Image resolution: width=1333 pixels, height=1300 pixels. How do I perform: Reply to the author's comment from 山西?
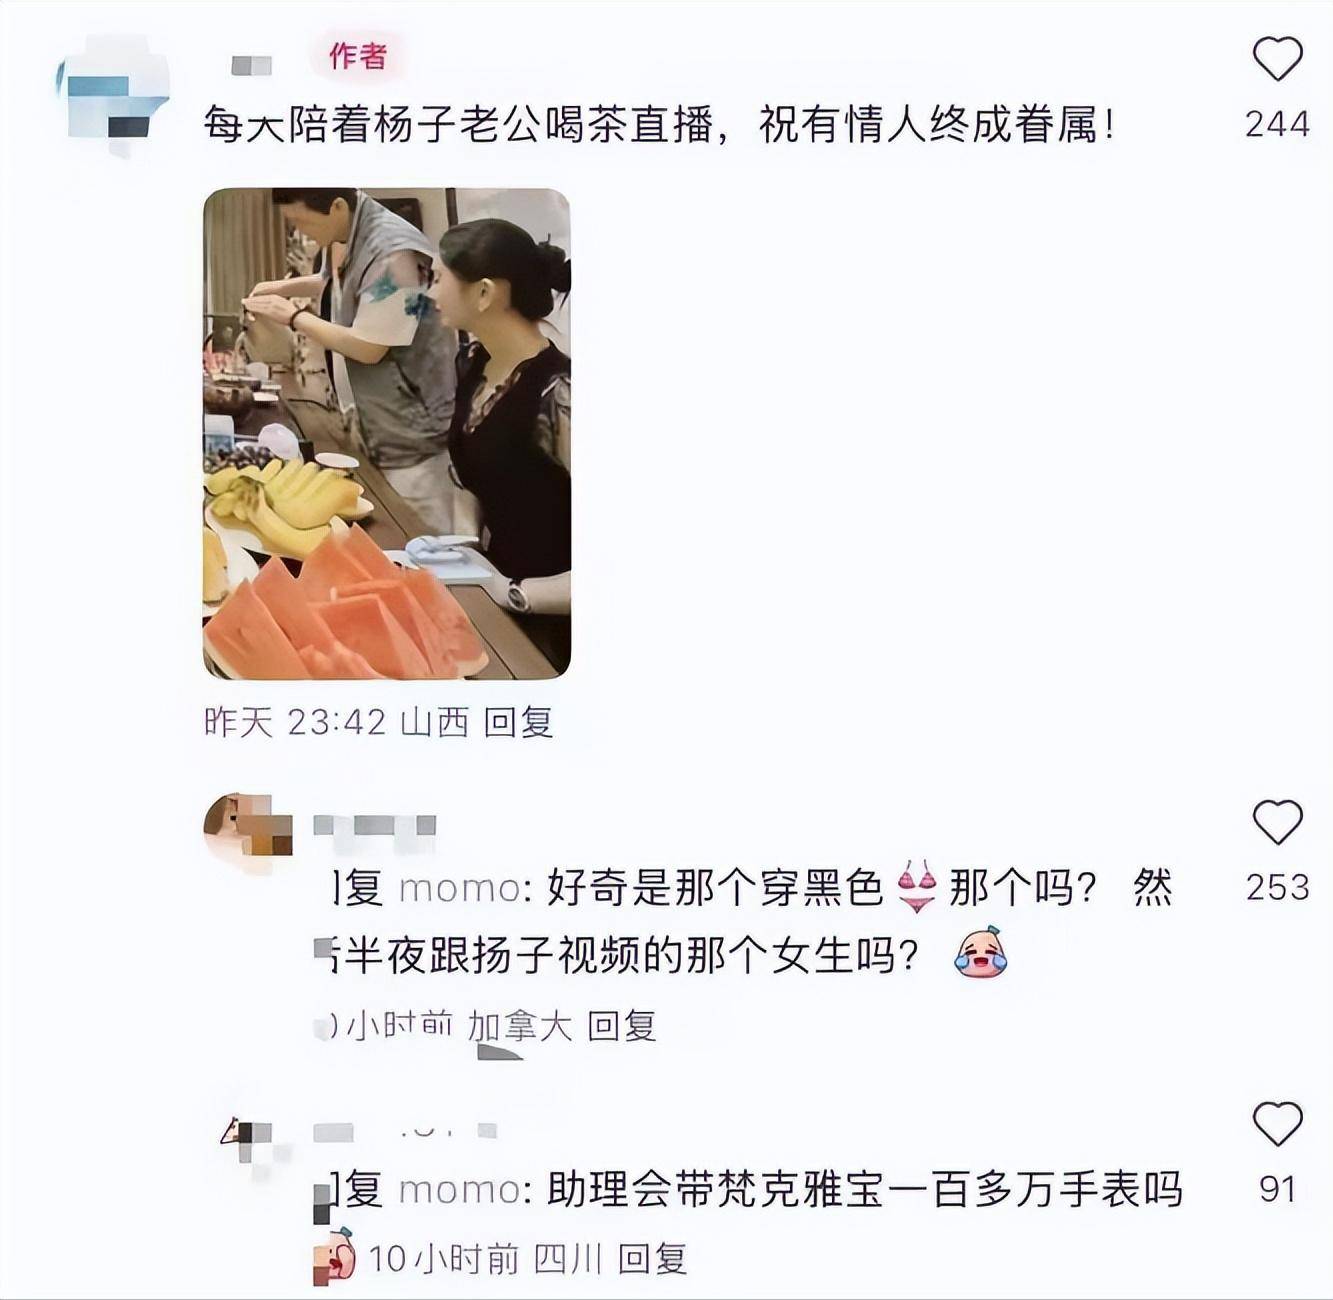point(518,722)
